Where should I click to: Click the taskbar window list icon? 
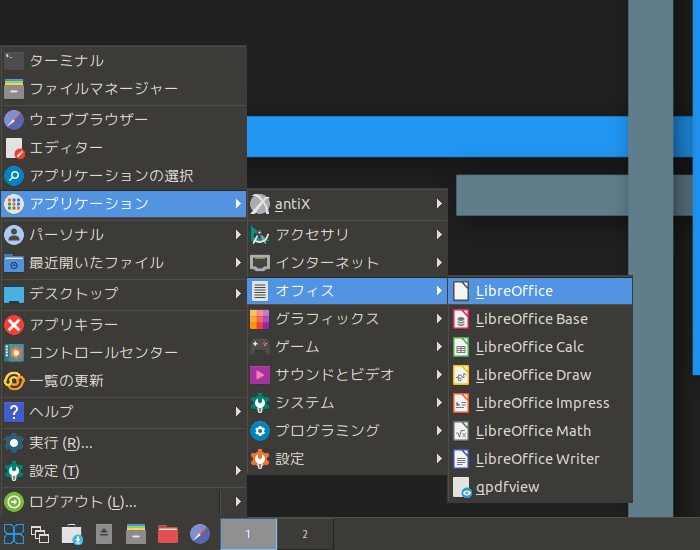[x=40, y=534]
